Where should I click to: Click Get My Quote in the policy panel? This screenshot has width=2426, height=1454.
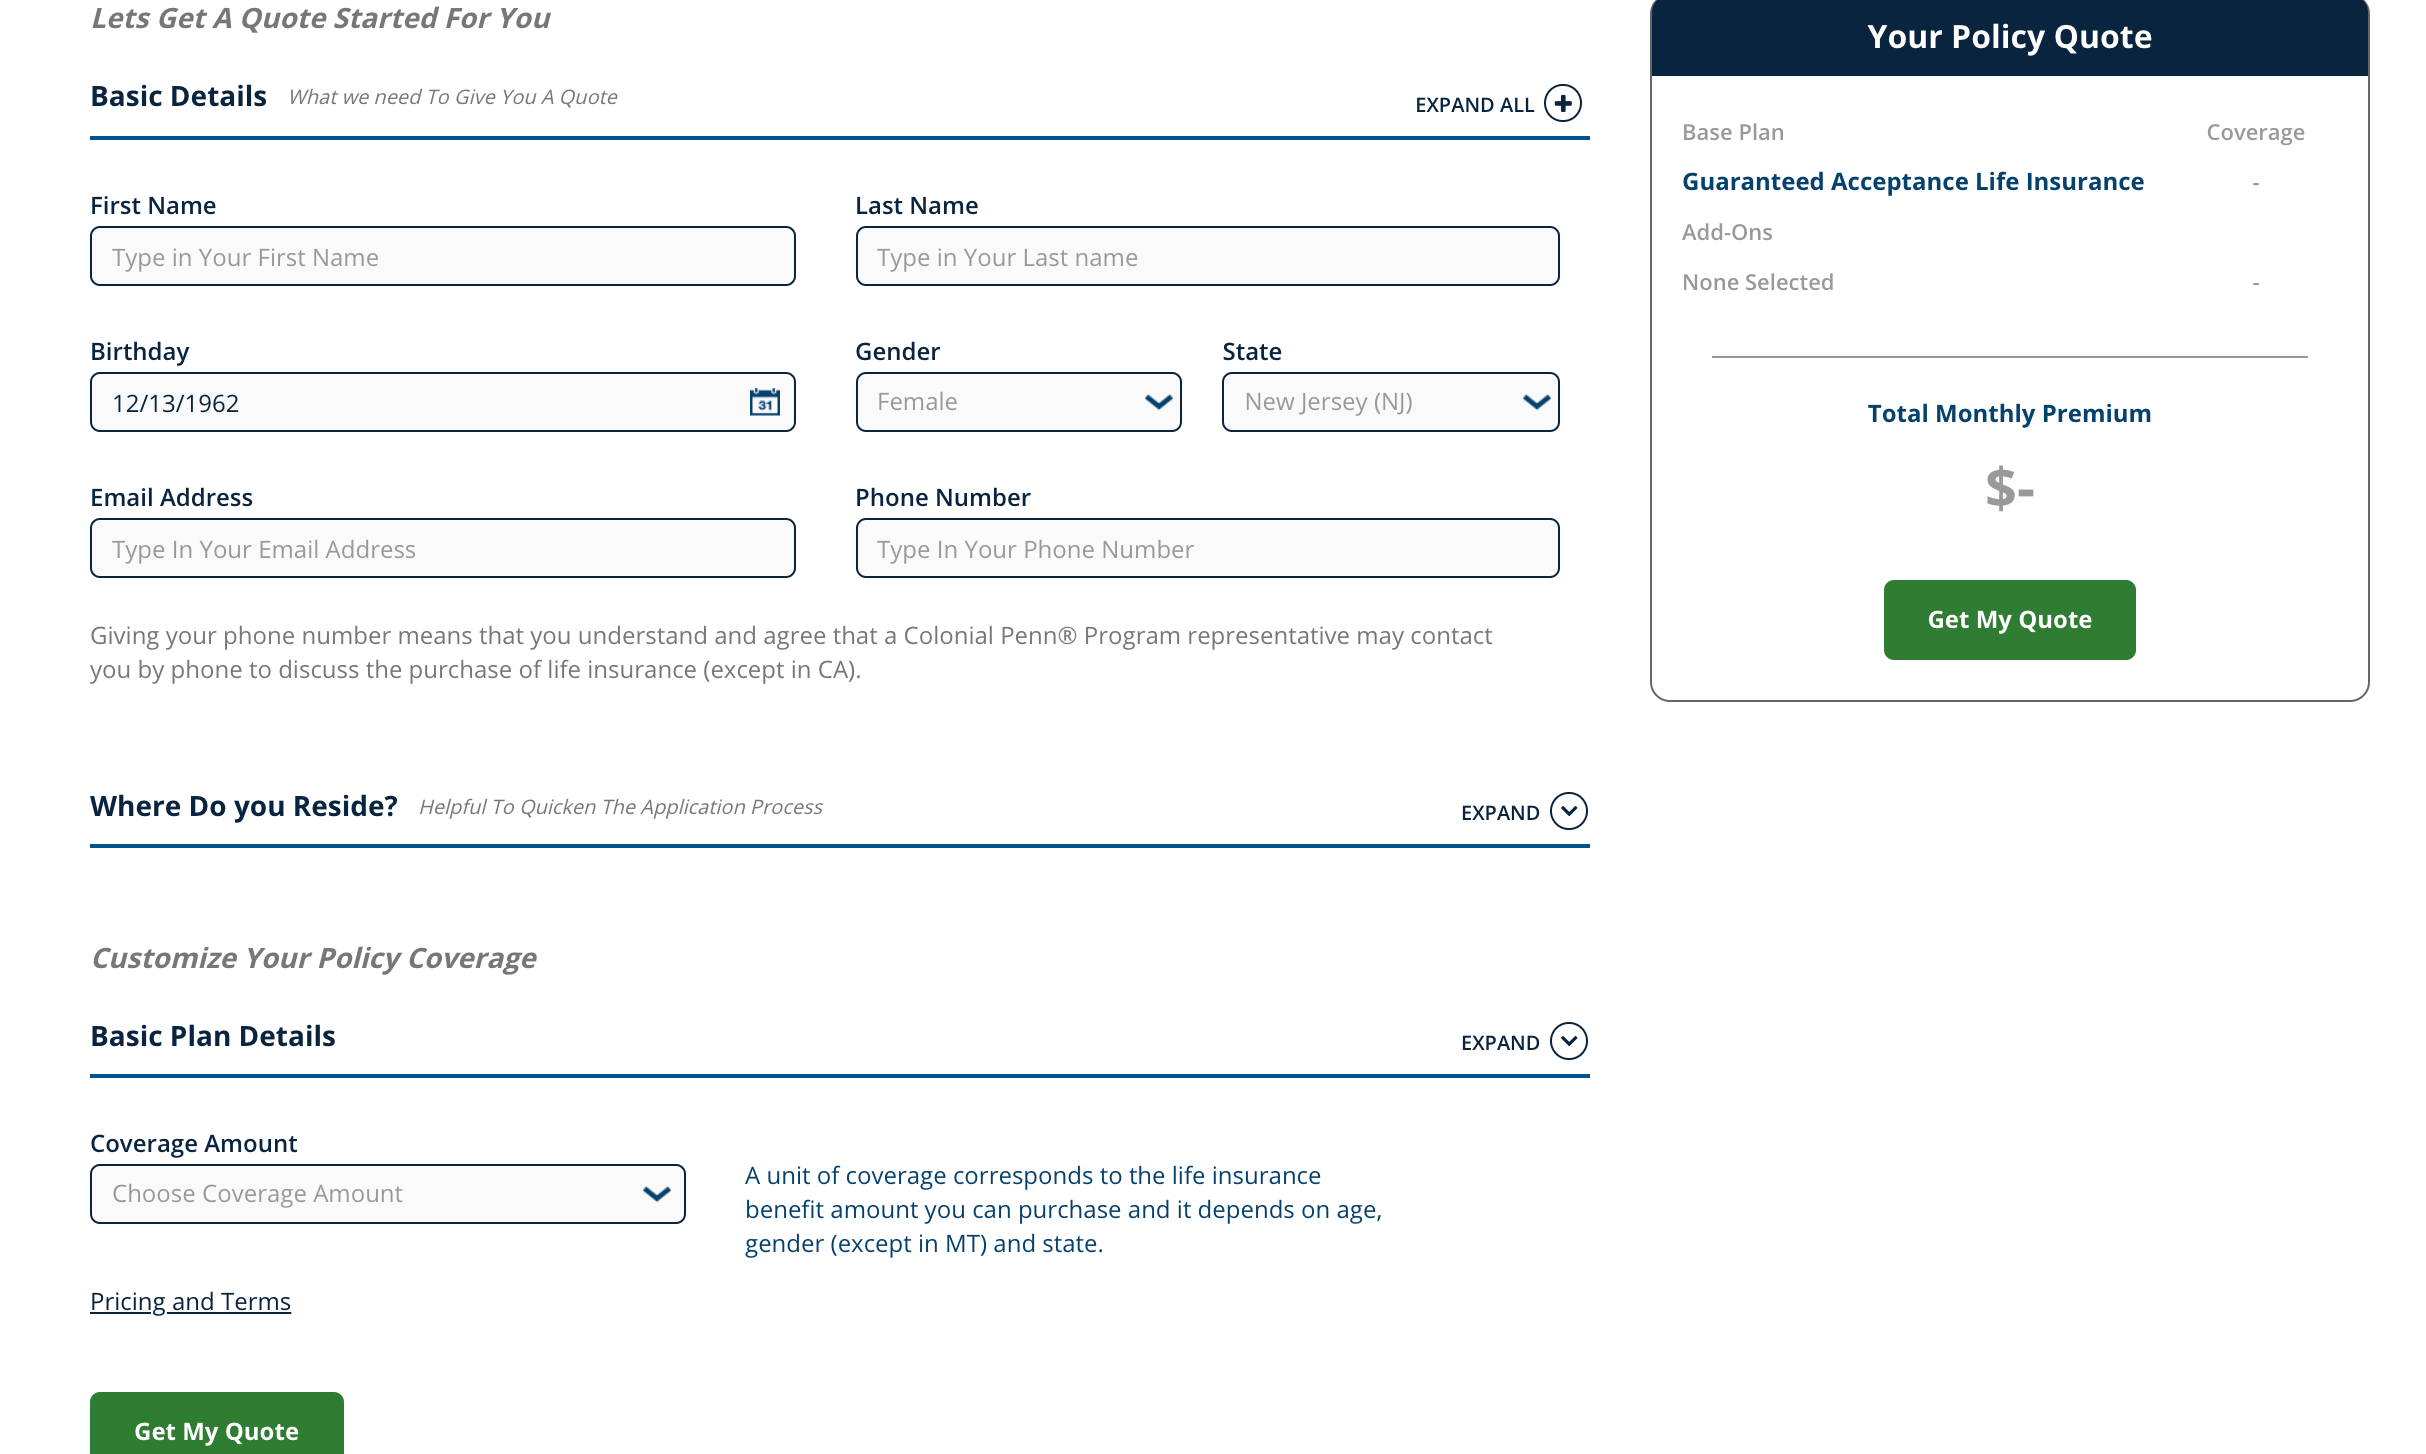[x=2008, y=619]
